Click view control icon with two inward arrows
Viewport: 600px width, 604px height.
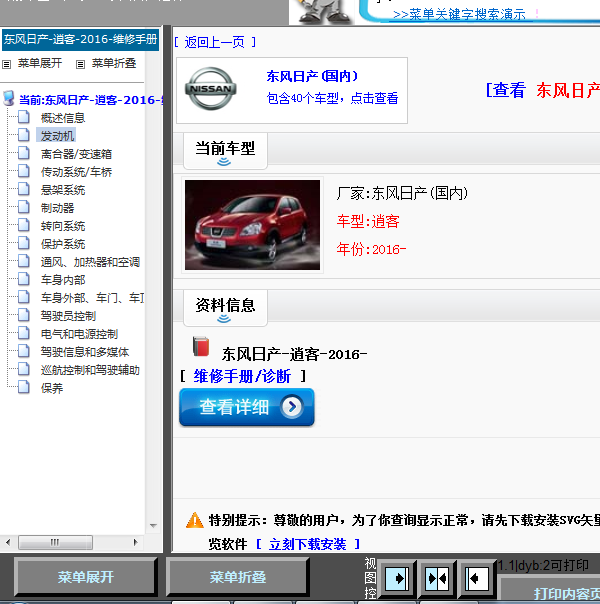pos(437,578)
